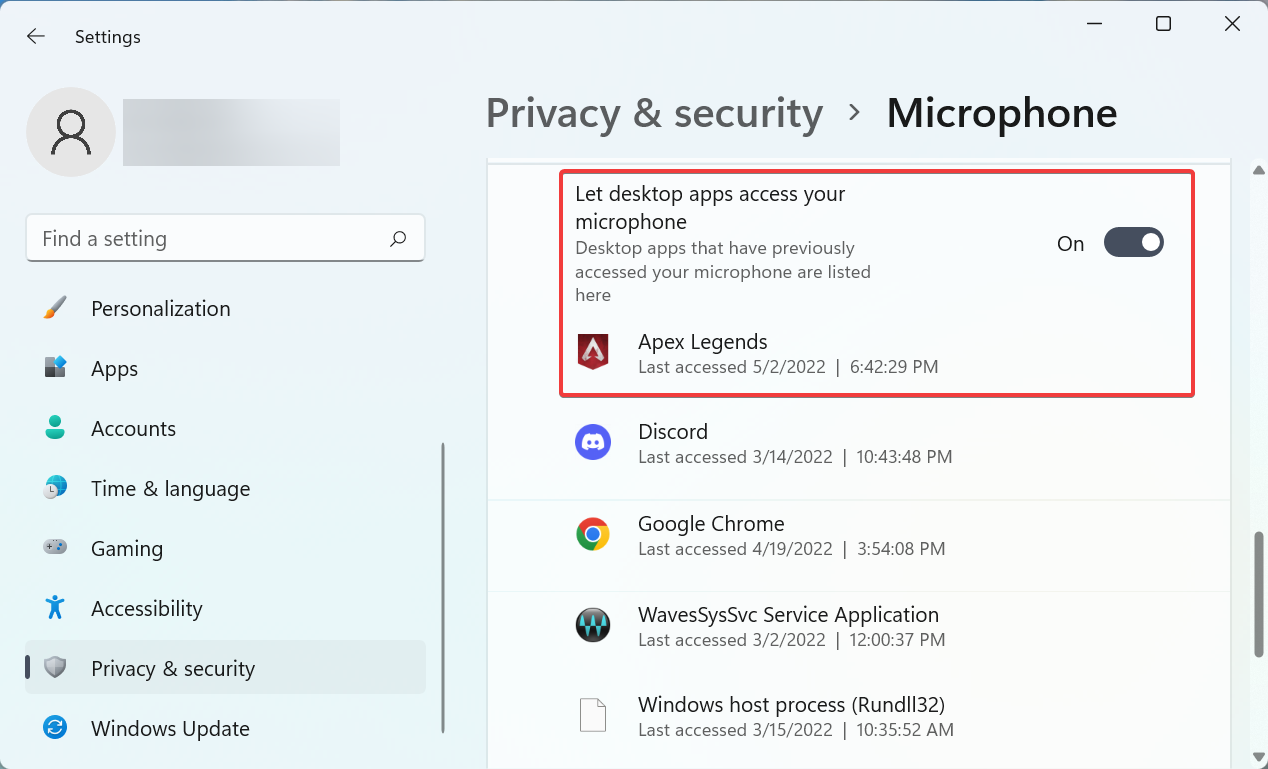Select Gaming in the sidebar
Image resolution: width=1268 pixels, height=769 pixels.
(x=126, y=549)
